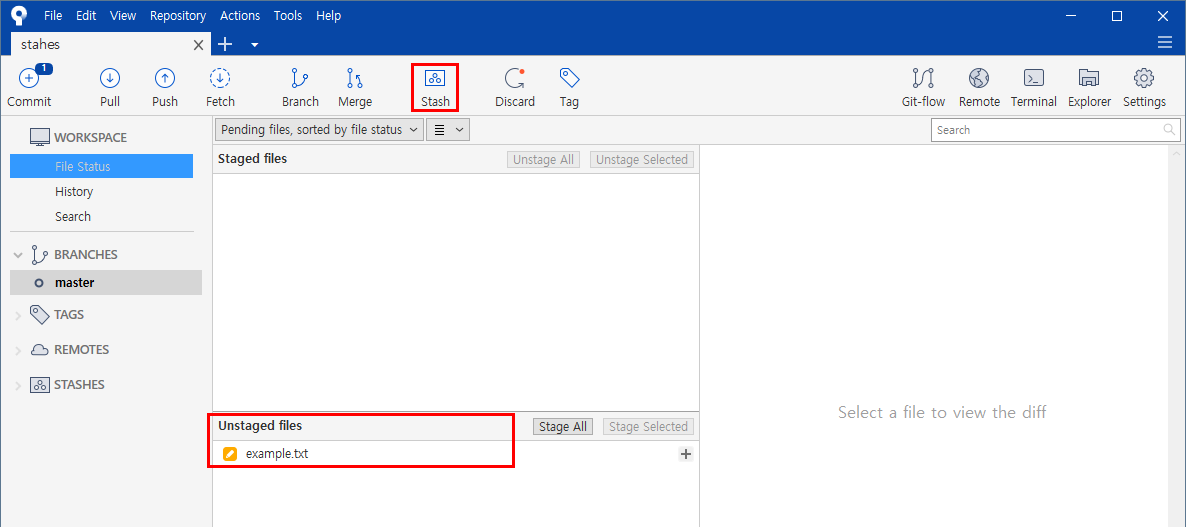
Task: Open the Help menu
Action: (328, 15)
